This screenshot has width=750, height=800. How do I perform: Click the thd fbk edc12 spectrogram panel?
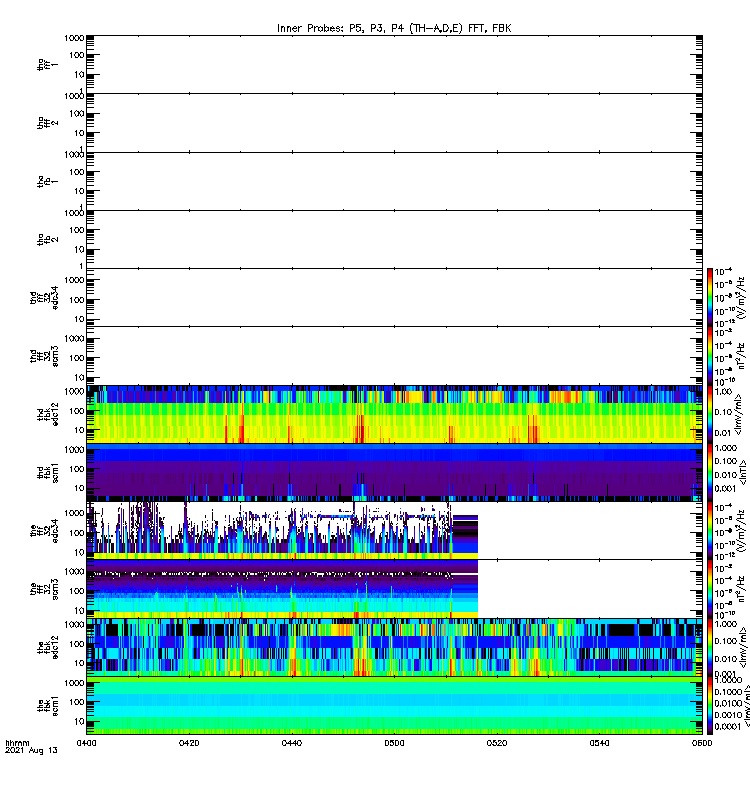pos(394,414)
